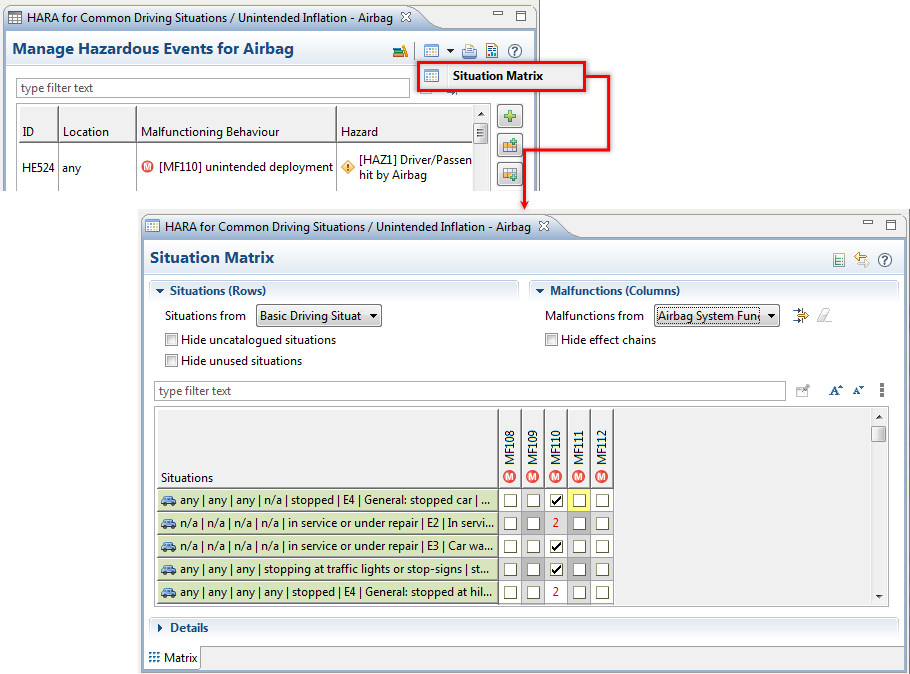
Task: Check the Hide effect chains option
Action: 552,340
